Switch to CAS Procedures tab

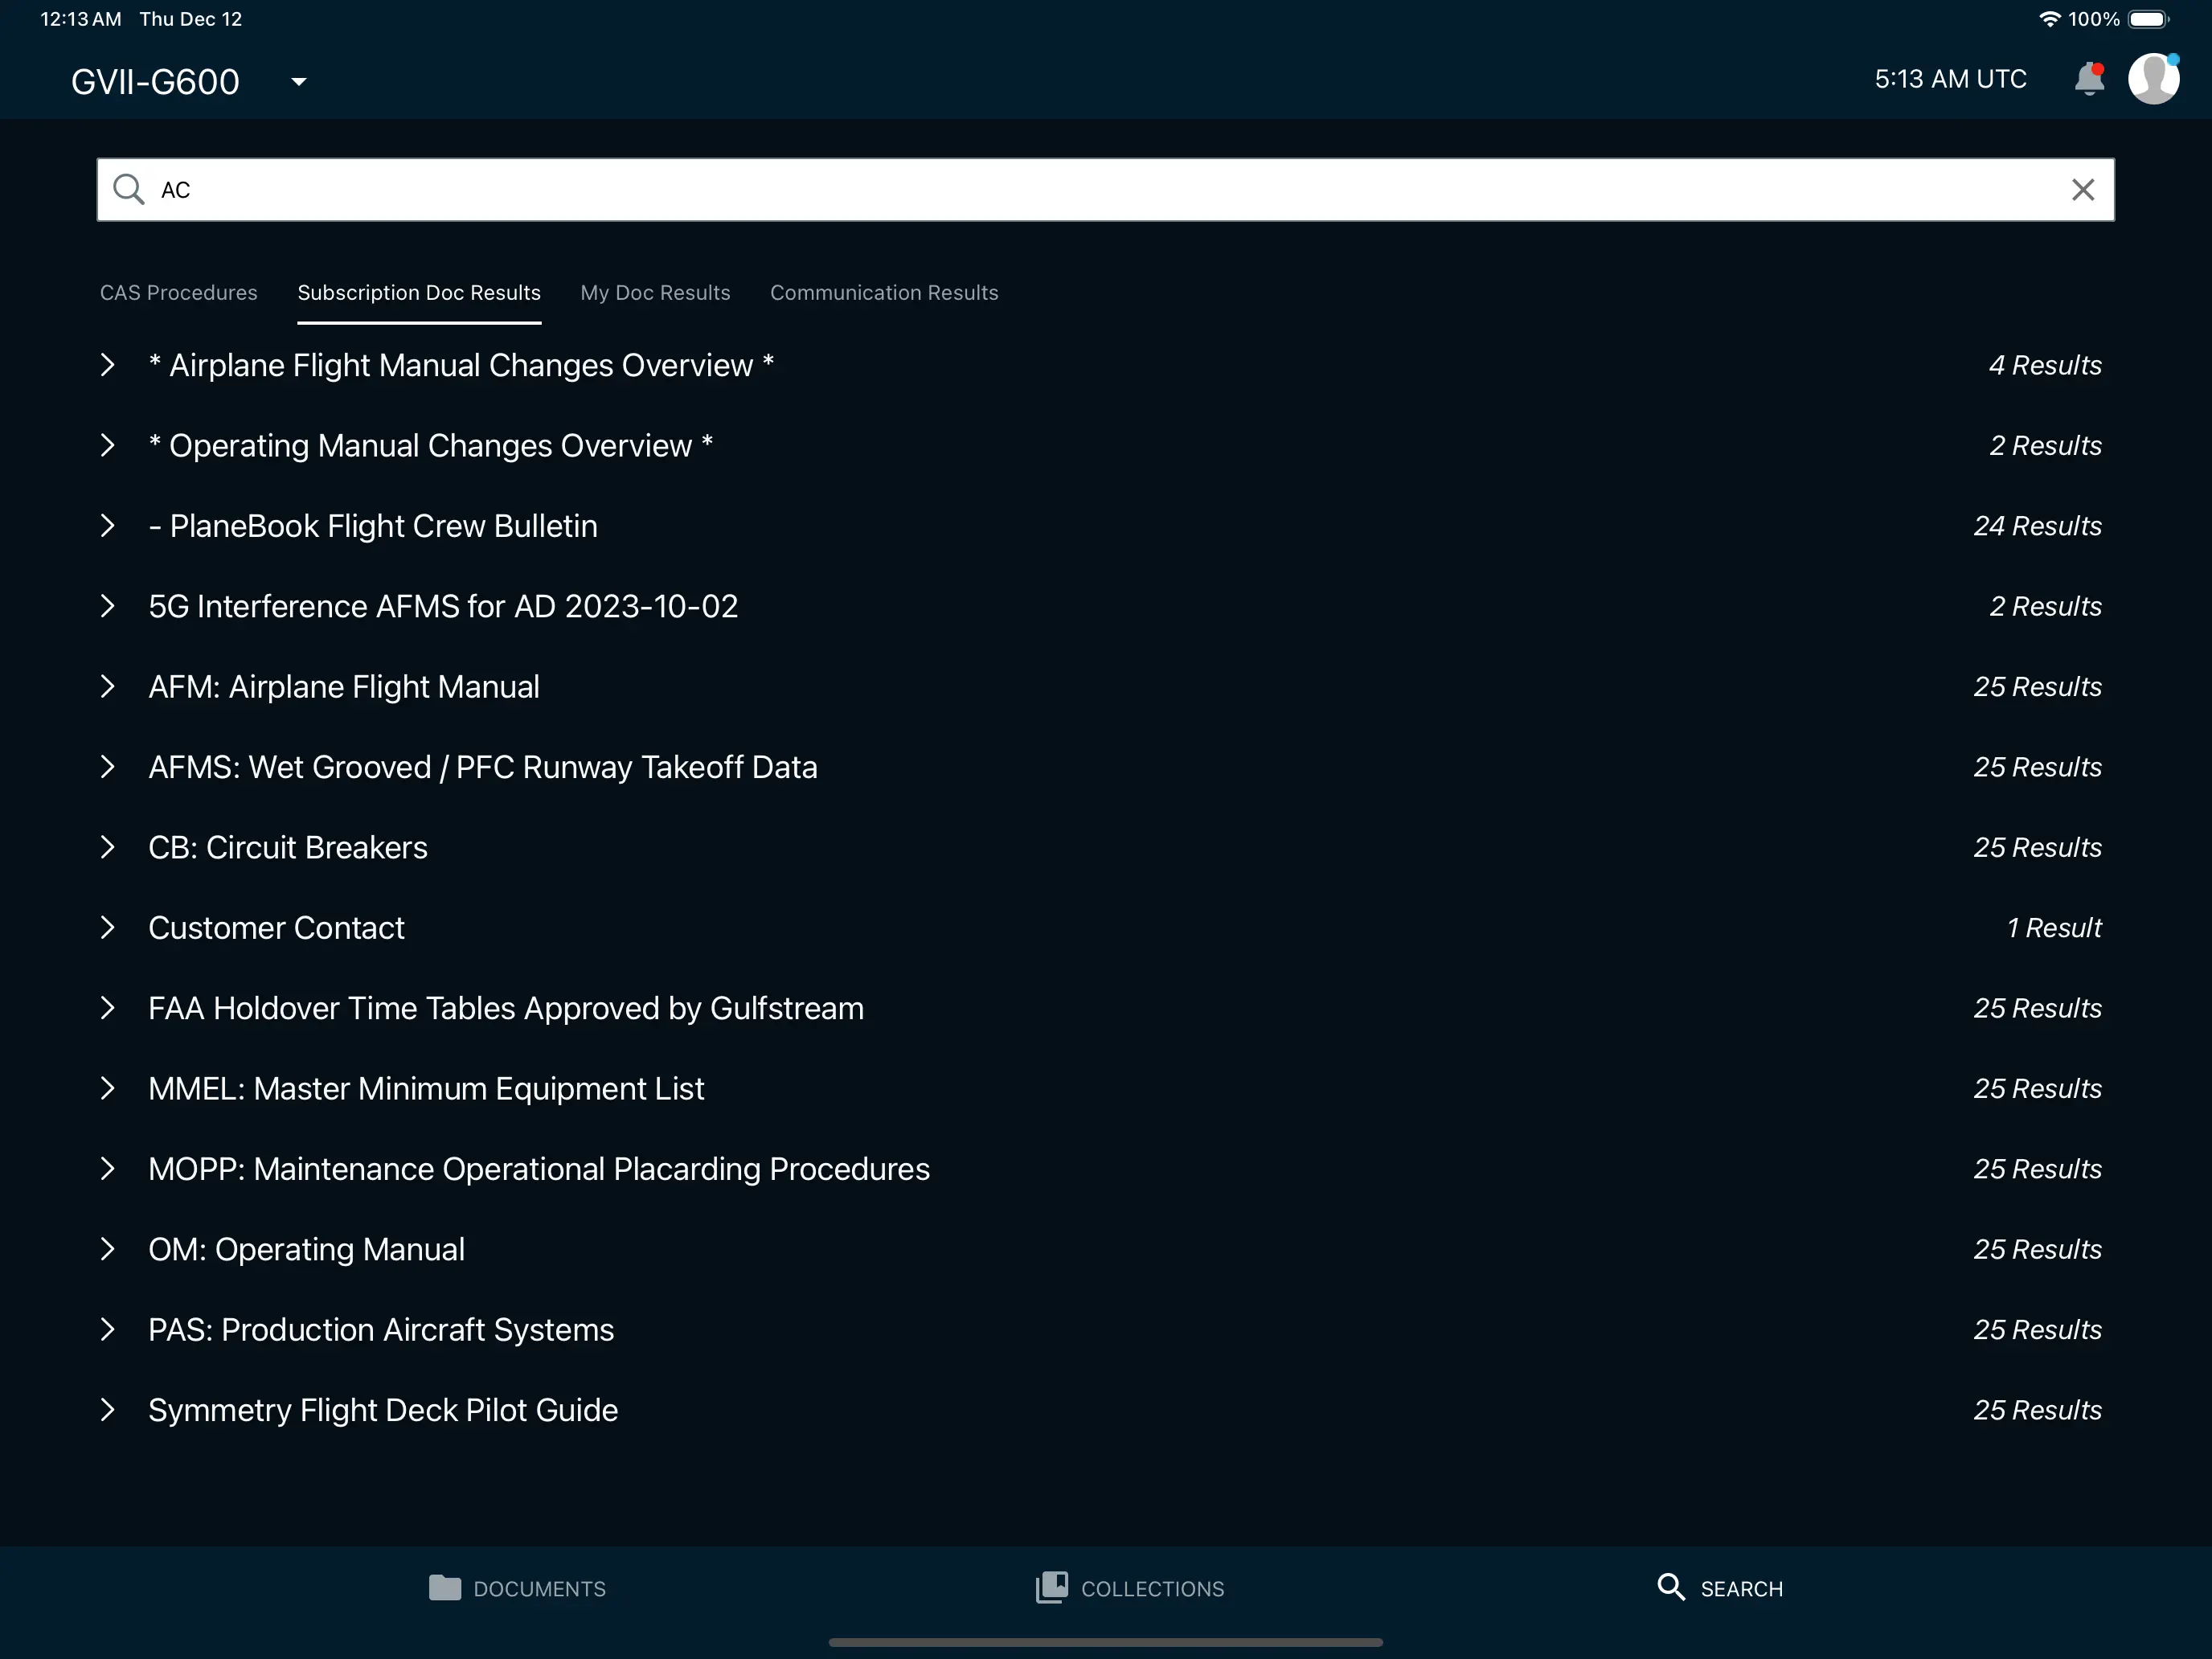click(179, 293)
